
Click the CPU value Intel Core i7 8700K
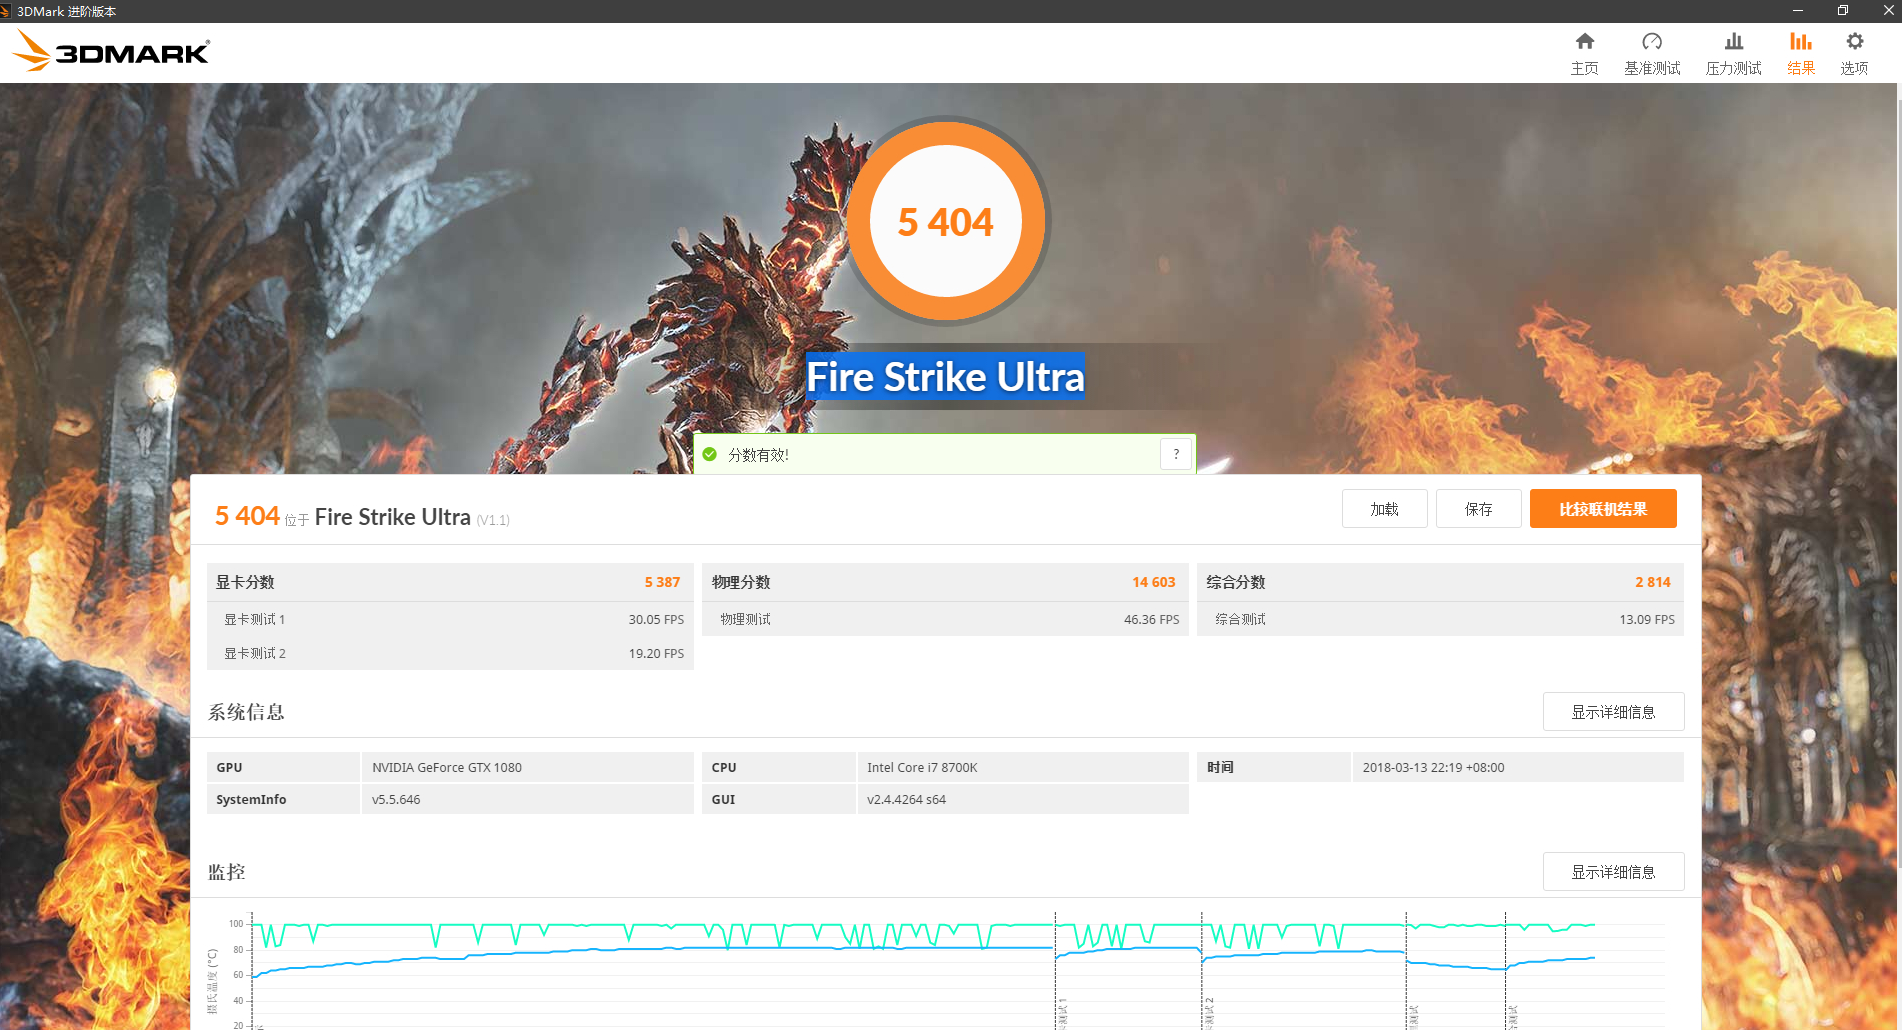coord(922,768)
